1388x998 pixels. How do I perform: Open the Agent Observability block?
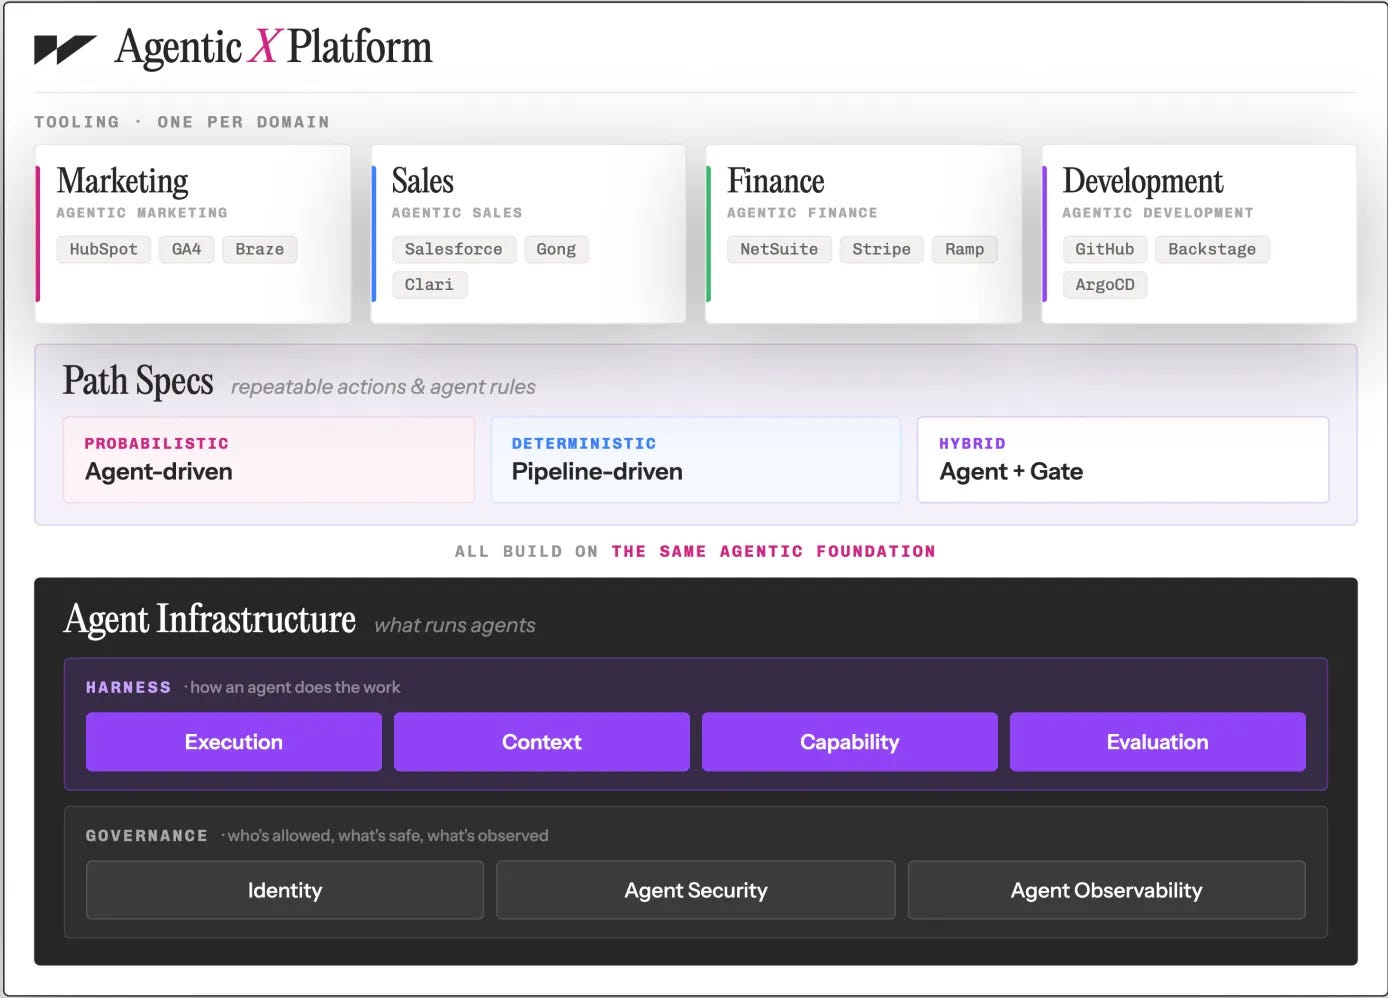pos(1107,890)
